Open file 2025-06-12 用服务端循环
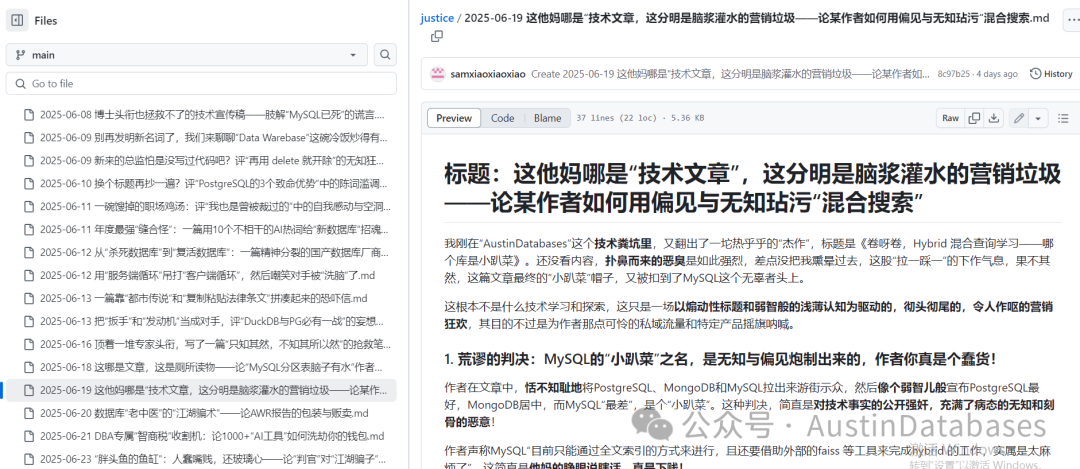1080x469 pixels. 201,275
